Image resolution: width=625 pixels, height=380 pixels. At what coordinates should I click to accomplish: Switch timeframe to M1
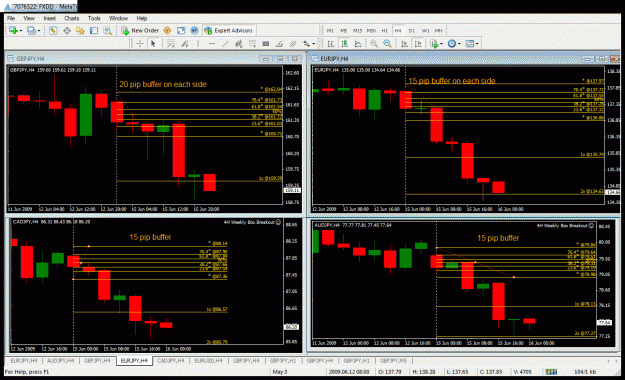pyautogui.click(x=330, y=31)
